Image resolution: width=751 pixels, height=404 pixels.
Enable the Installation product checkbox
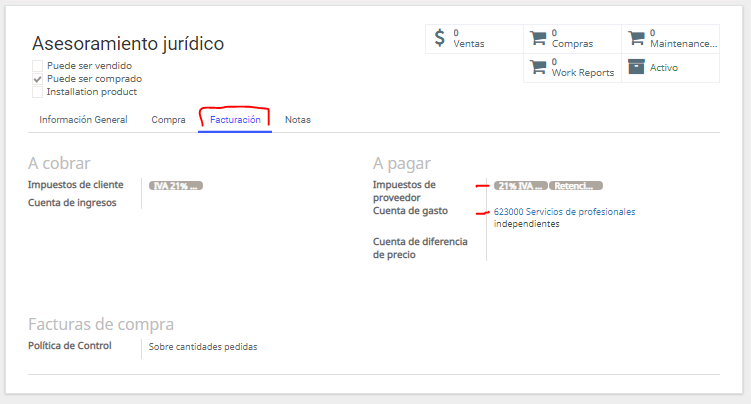coord(37,92)
